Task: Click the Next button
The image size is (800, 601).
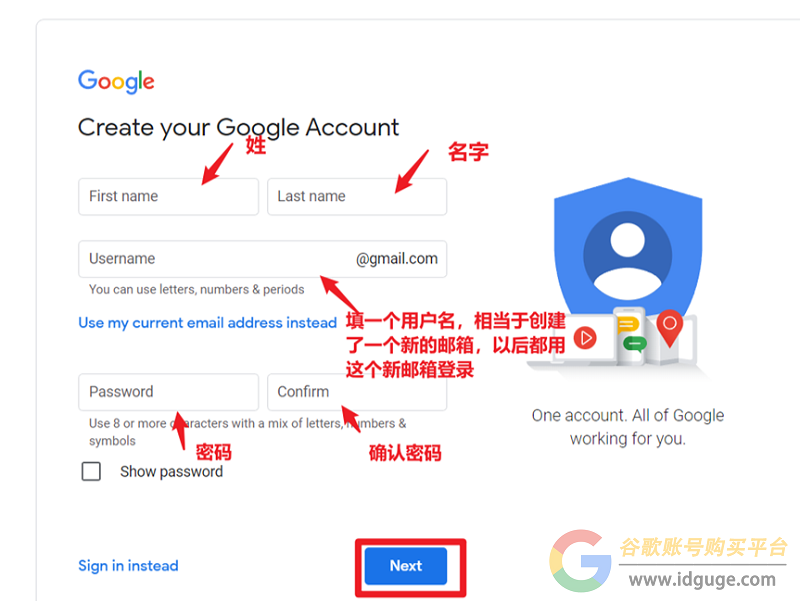Action: pos(406,566)
